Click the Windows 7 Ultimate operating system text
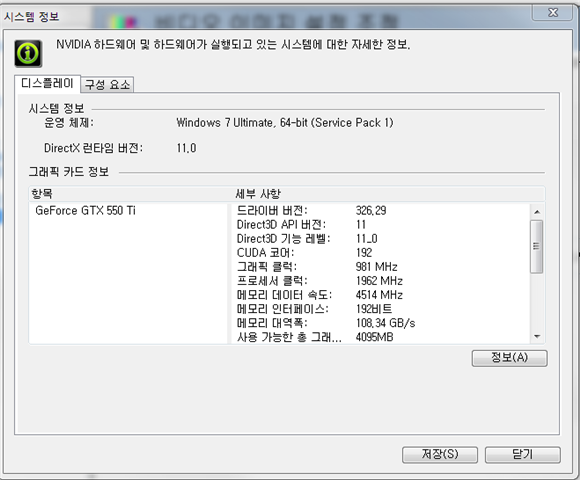This screenshot has width=580, height=480. 284,123
